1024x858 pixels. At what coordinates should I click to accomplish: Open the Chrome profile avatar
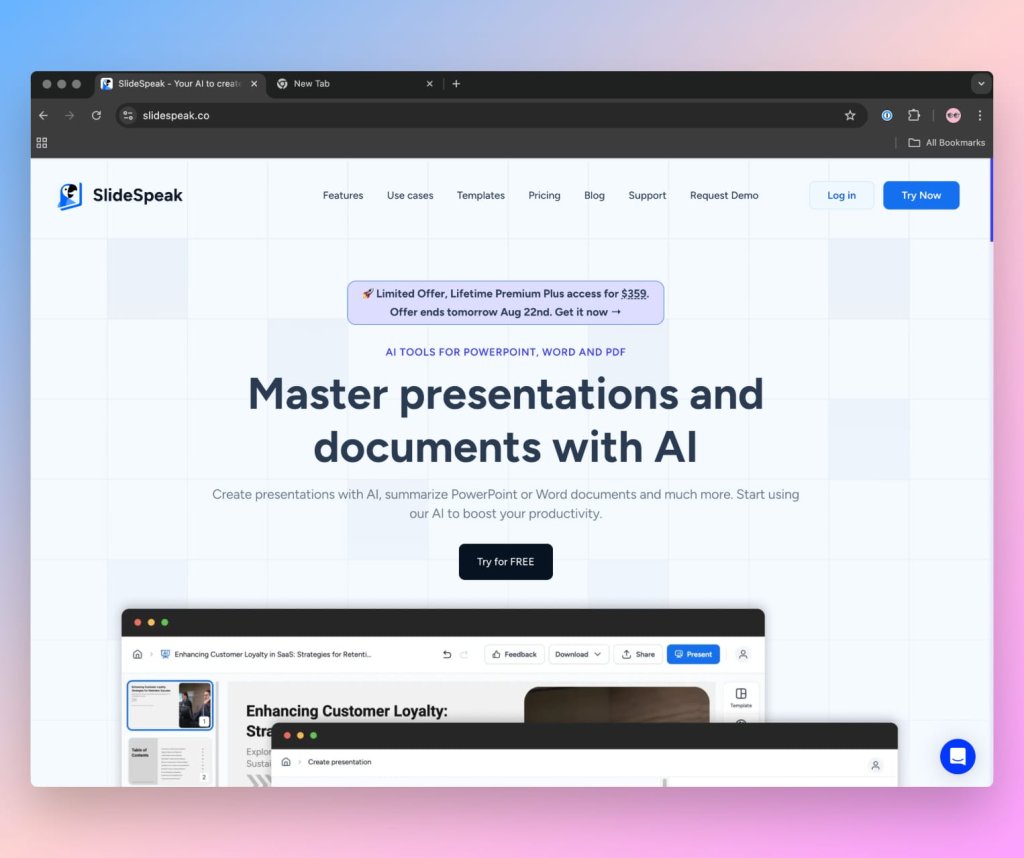(953, 116)
